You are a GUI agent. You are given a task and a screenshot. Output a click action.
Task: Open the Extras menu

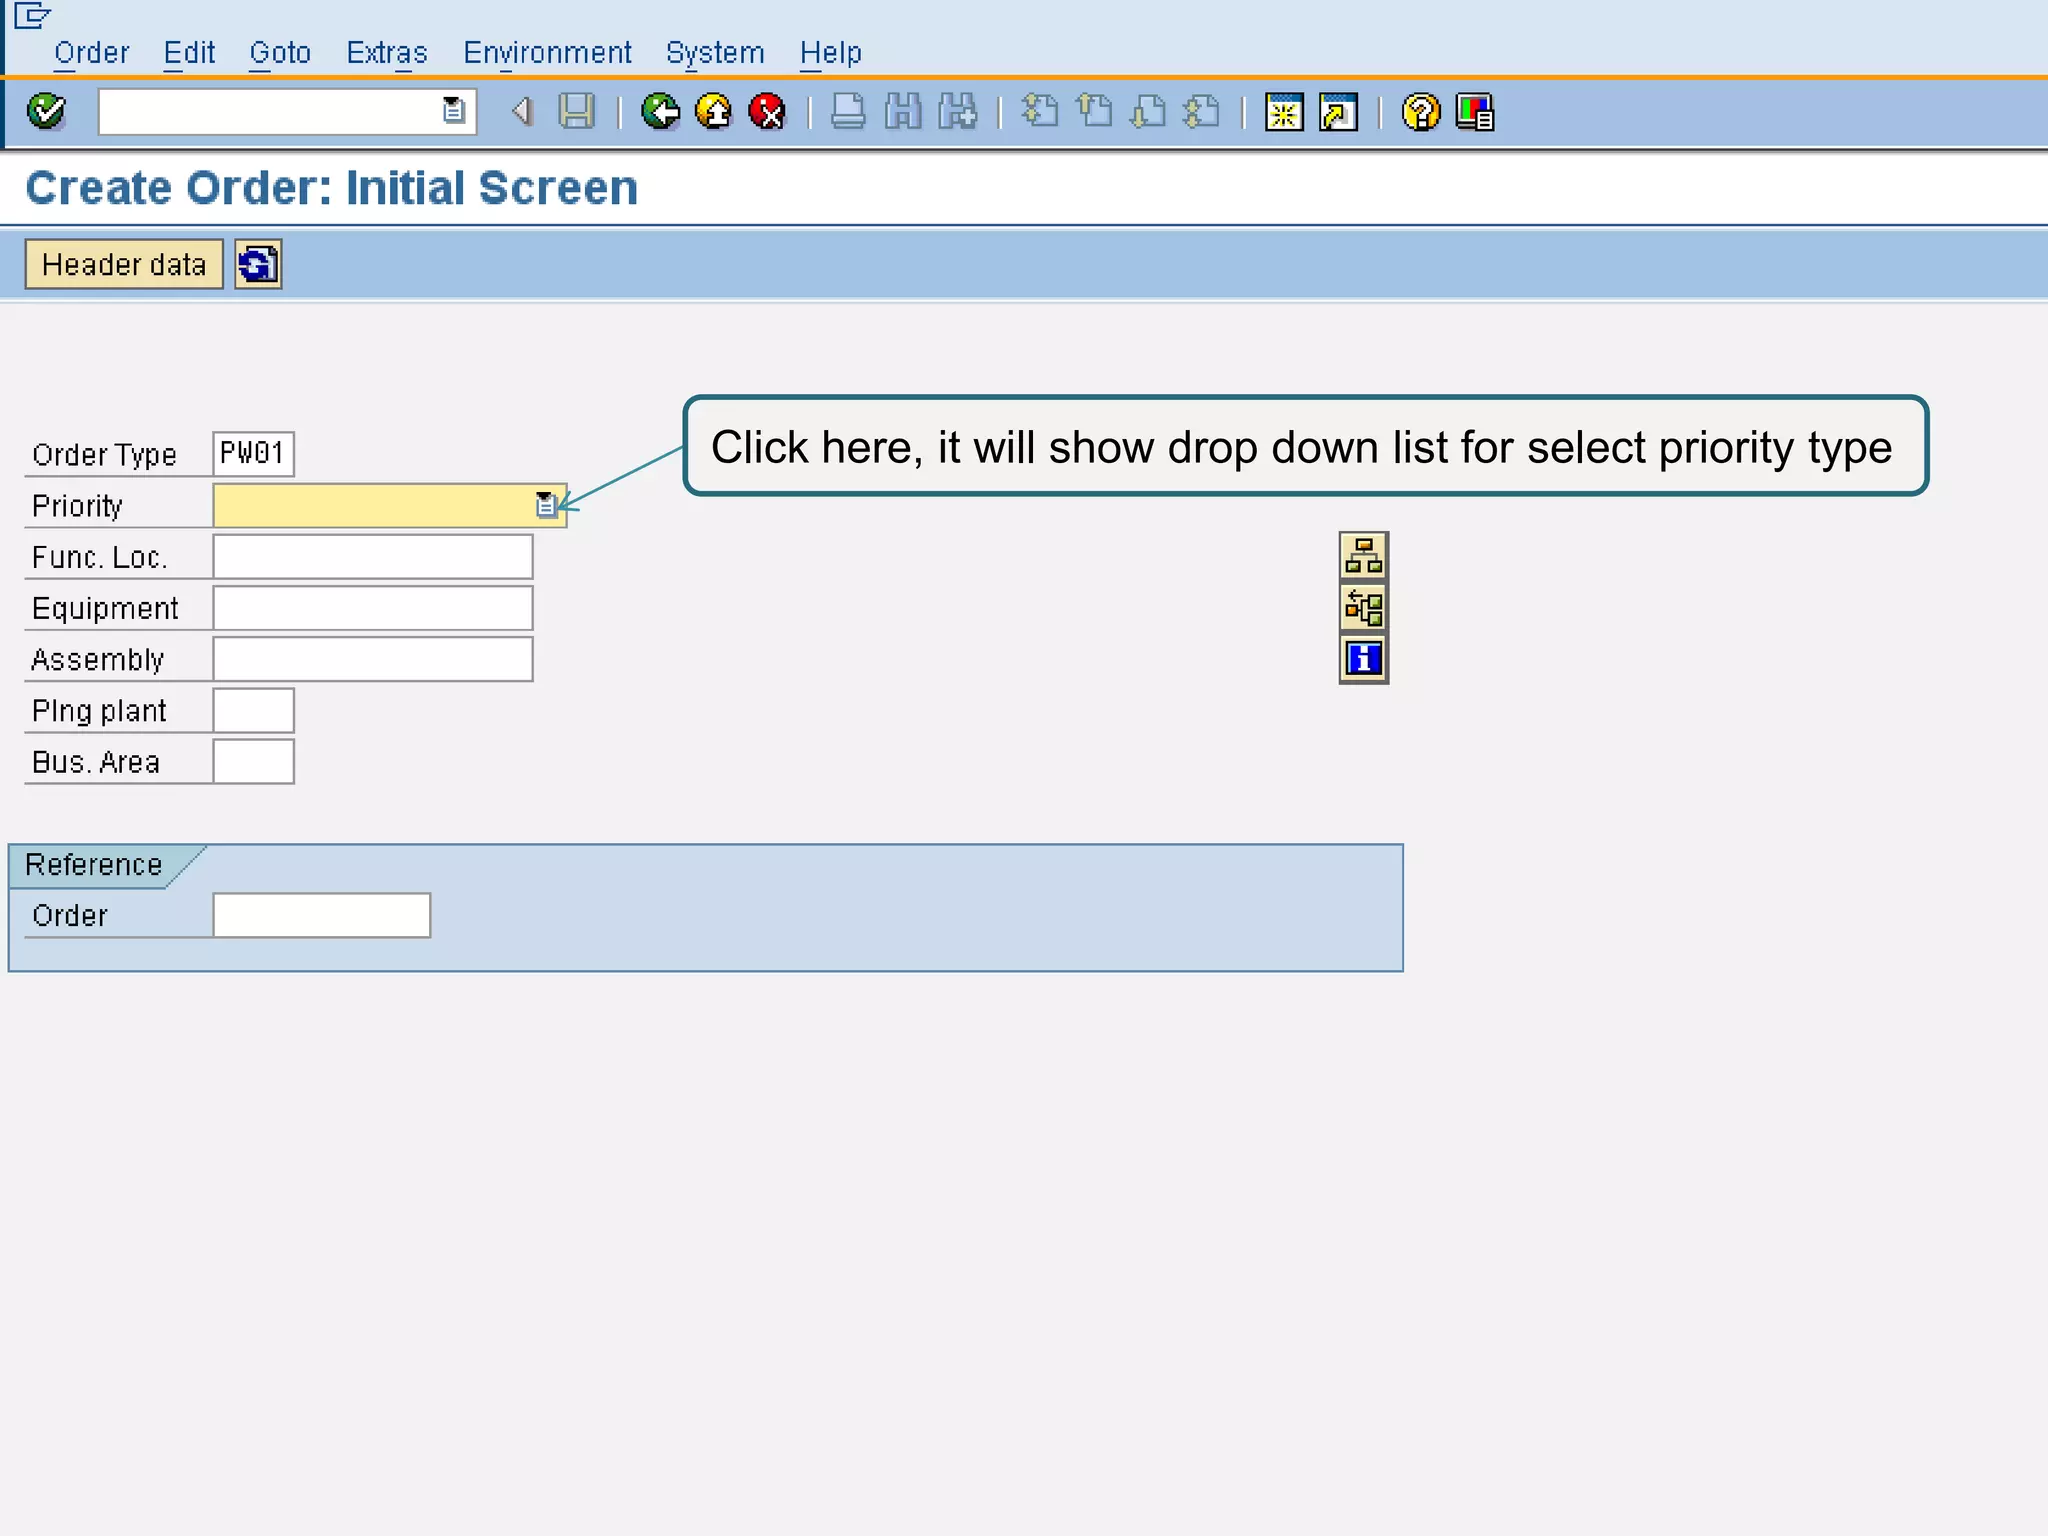pyautogui.click(x=387, y=52)
